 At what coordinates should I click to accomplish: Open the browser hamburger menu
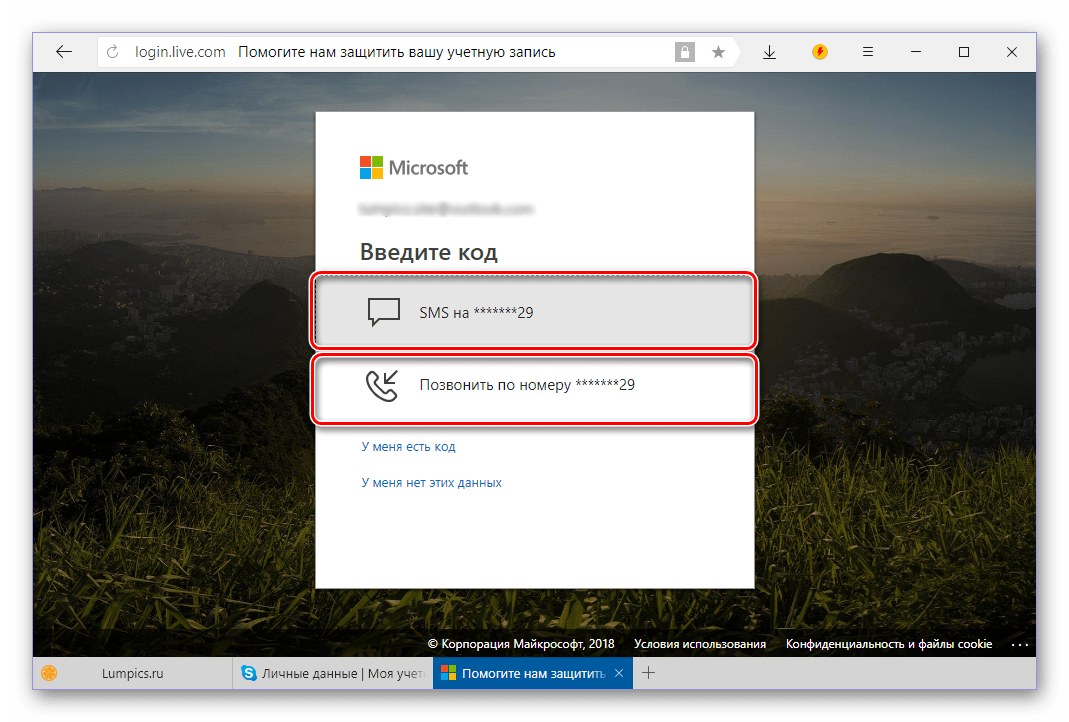click(868, 52)
